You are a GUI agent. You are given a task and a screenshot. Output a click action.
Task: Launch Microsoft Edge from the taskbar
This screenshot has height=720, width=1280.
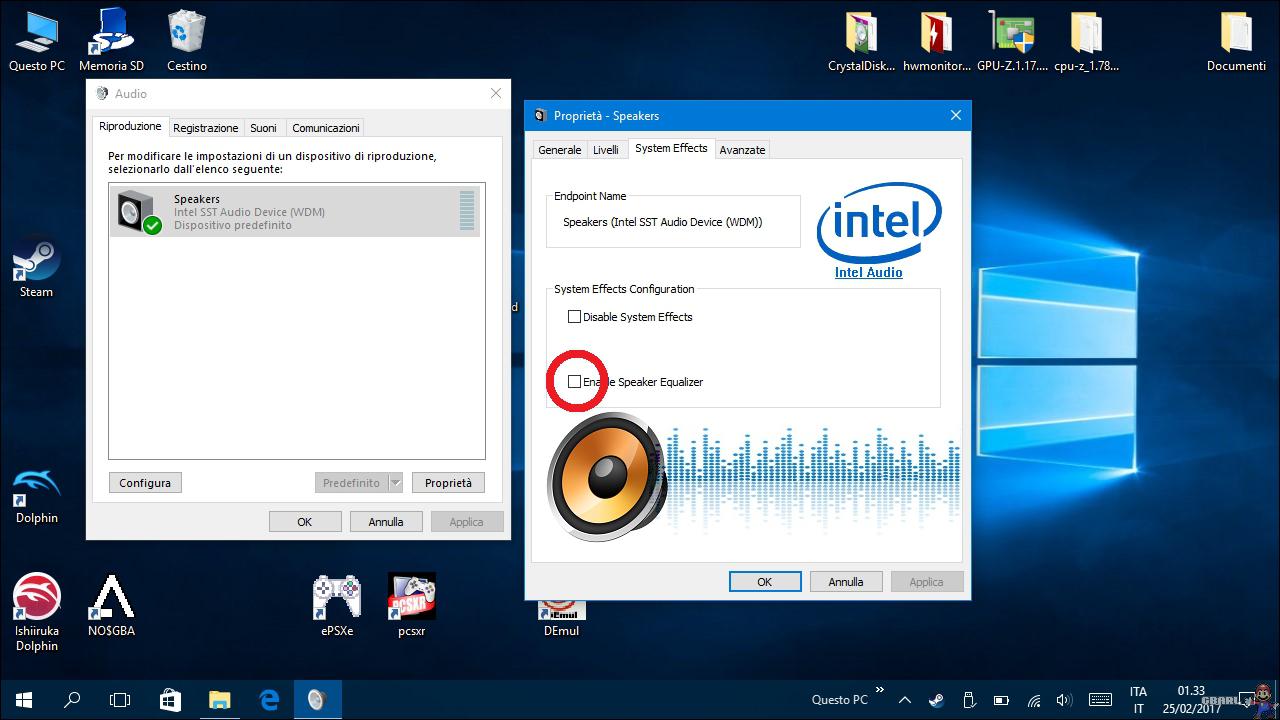point(269,700)
